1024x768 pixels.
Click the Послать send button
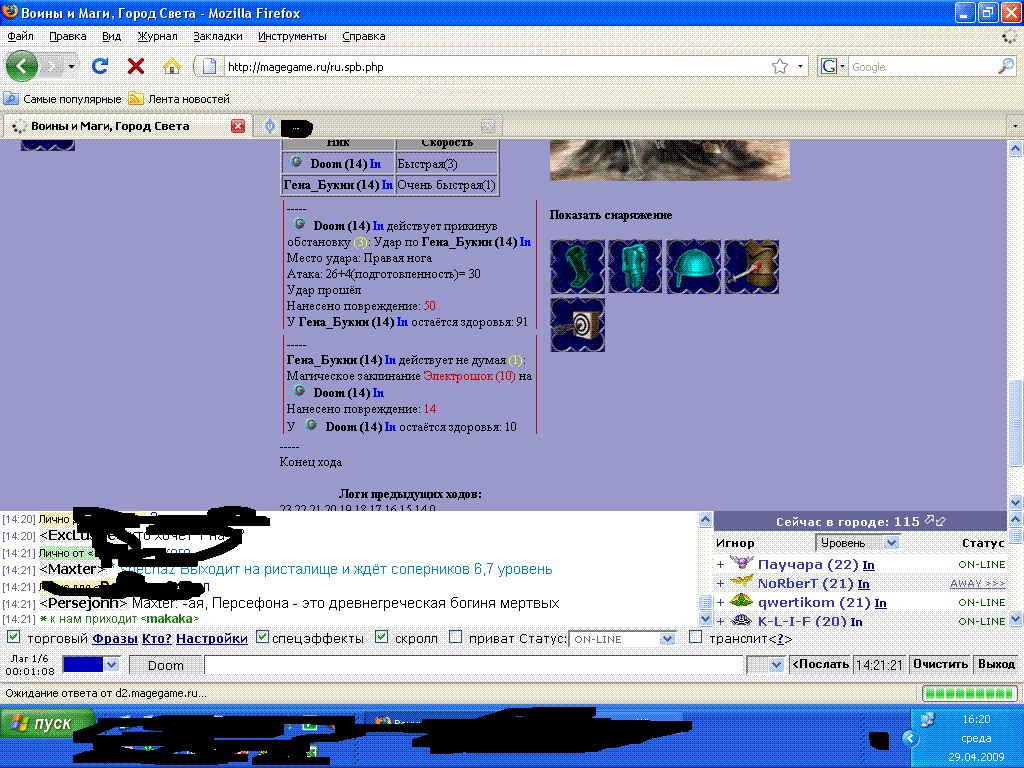[820, 664]
